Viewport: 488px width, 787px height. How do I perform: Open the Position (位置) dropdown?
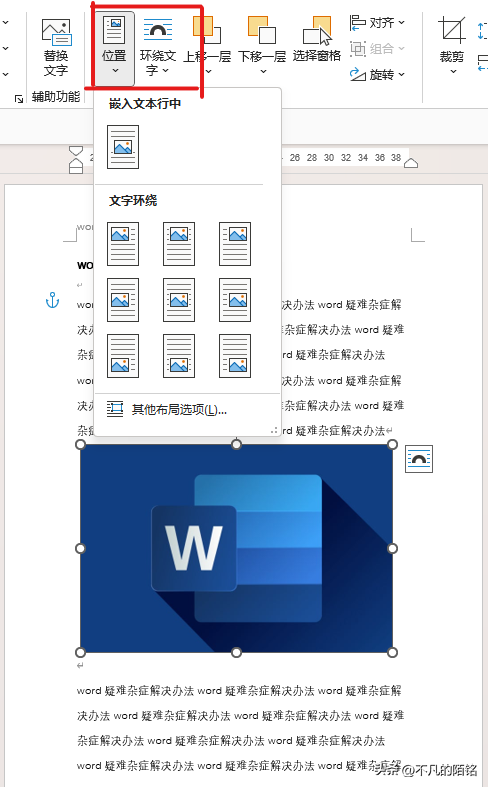tap(114, 47)
